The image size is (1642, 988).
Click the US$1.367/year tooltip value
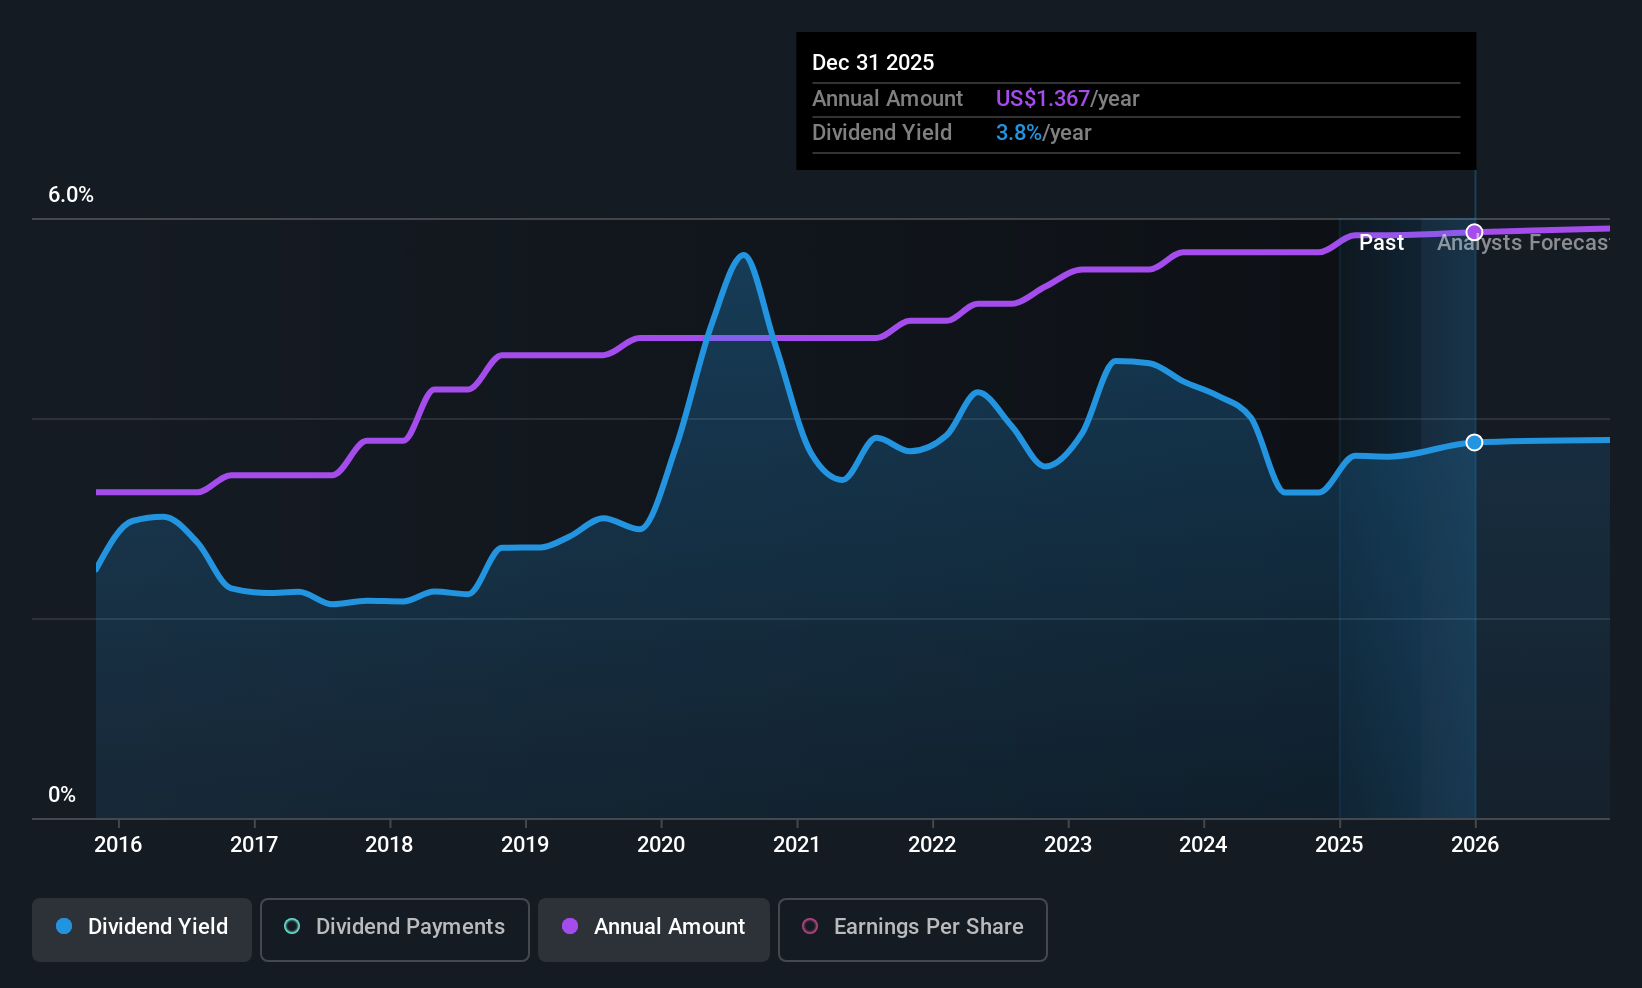click(1067, 98)
